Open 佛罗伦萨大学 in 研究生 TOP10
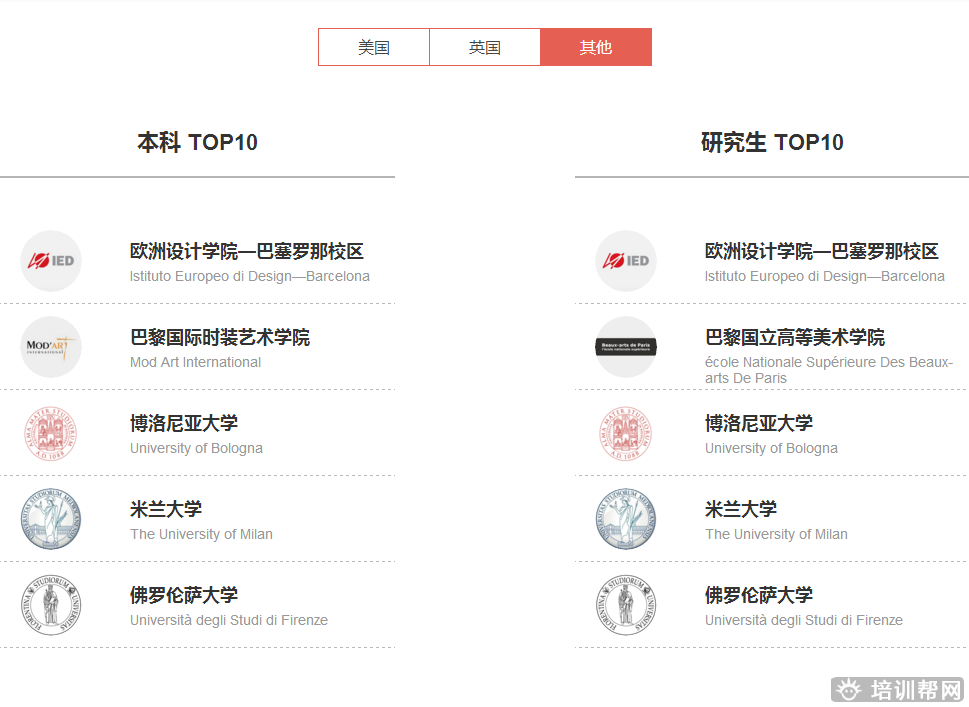This screenshot has height=707, width=969. (758, 595)
